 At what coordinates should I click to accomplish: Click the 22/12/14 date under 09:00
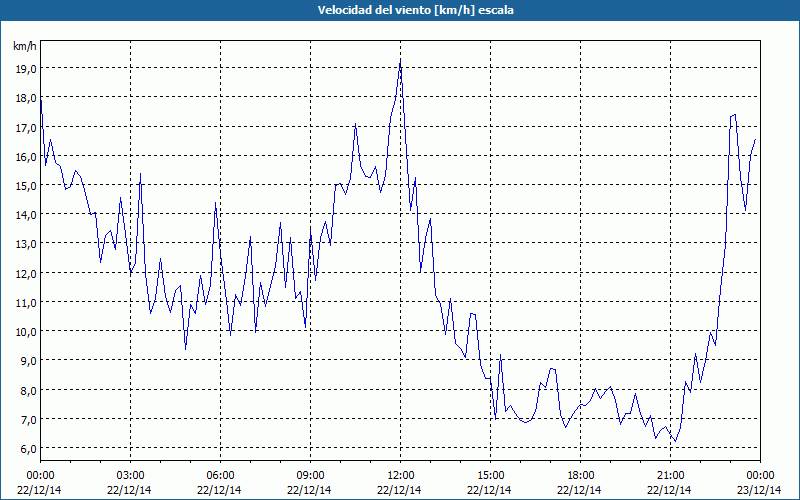coord(309,490)
